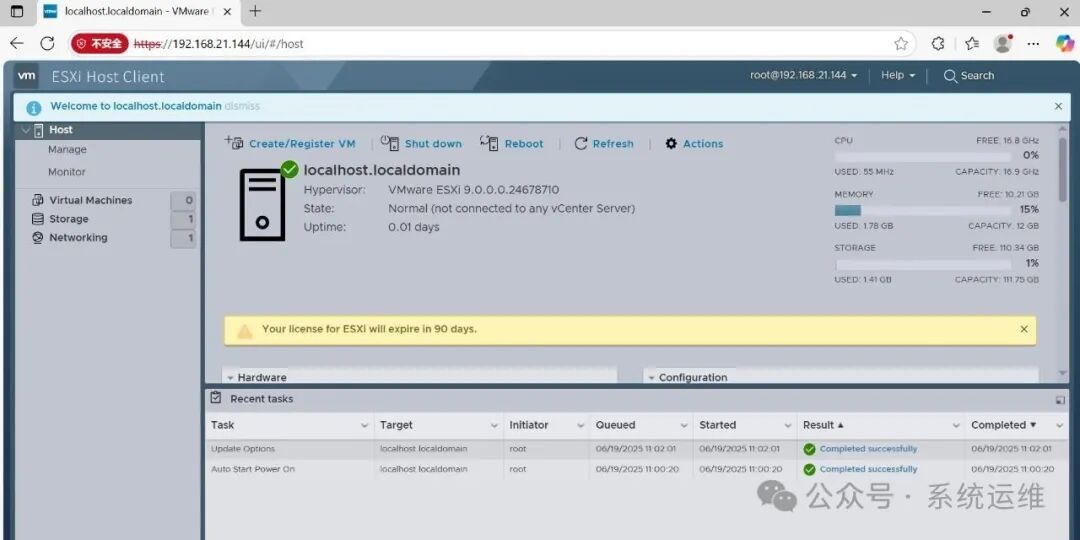Screen dimensions: 1080x540
Task: Click the Search magnifier field
Action: coord(968,76)
